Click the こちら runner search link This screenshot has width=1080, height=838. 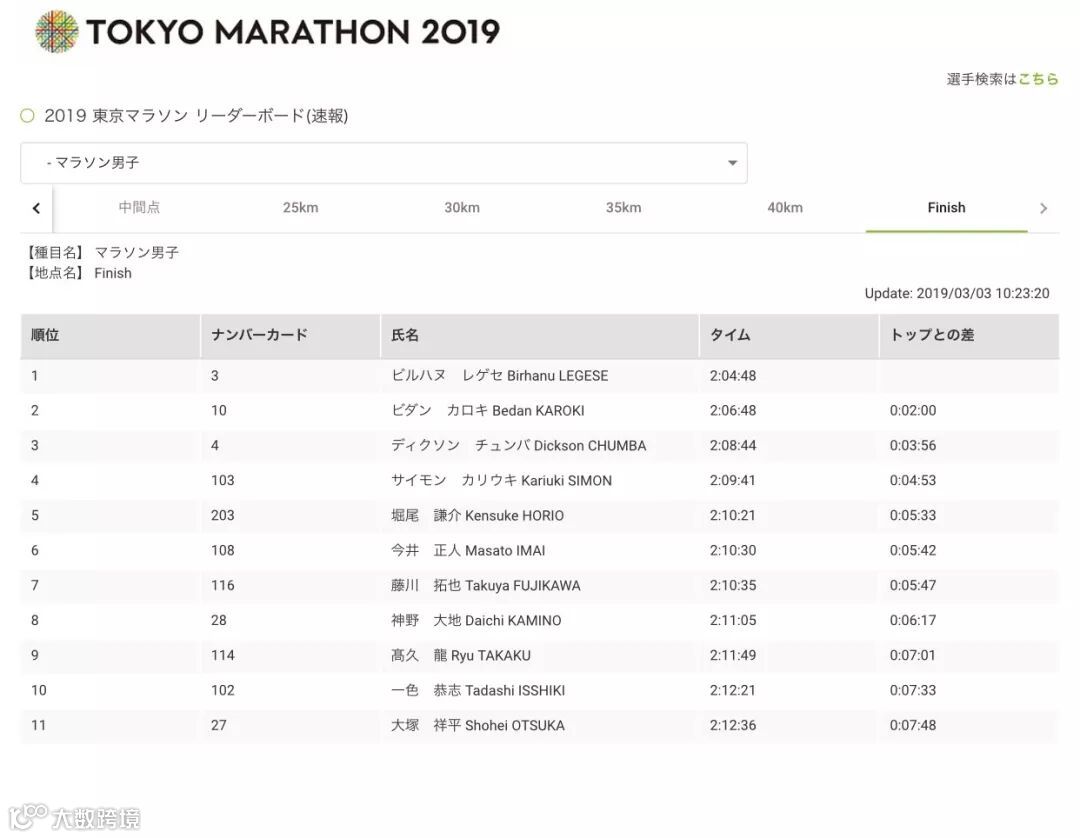1038,79
